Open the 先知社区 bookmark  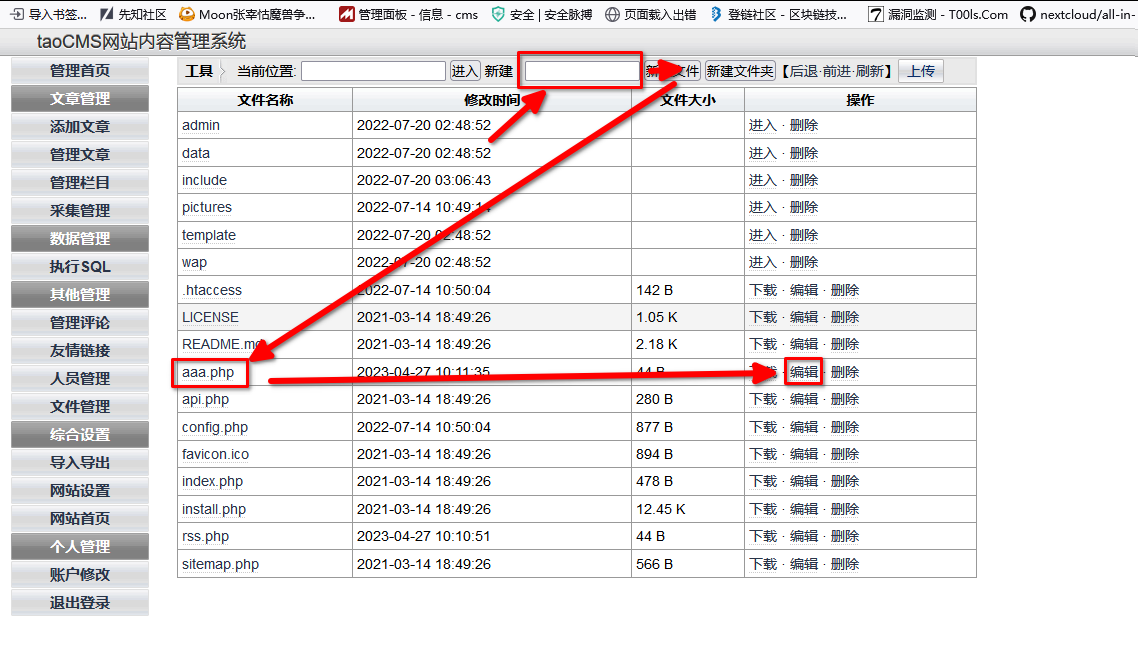[133, 14]
